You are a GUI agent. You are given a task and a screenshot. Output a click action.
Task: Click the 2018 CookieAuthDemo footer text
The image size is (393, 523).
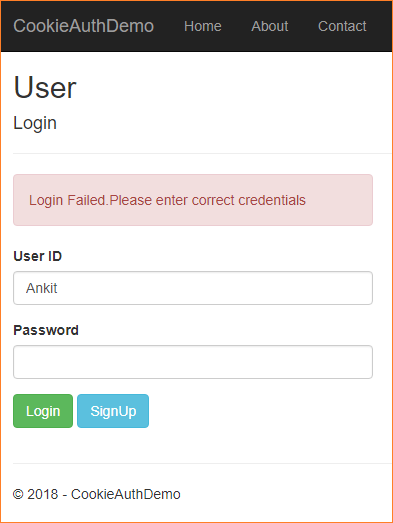(x=96, y=494)
